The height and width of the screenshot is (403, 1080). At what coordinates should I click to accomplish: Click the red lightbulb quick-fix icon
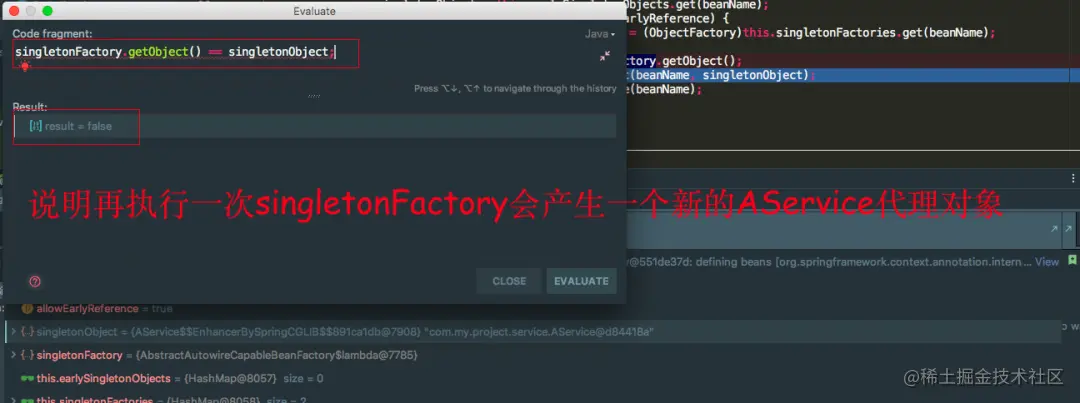click(x=25, y=66)
